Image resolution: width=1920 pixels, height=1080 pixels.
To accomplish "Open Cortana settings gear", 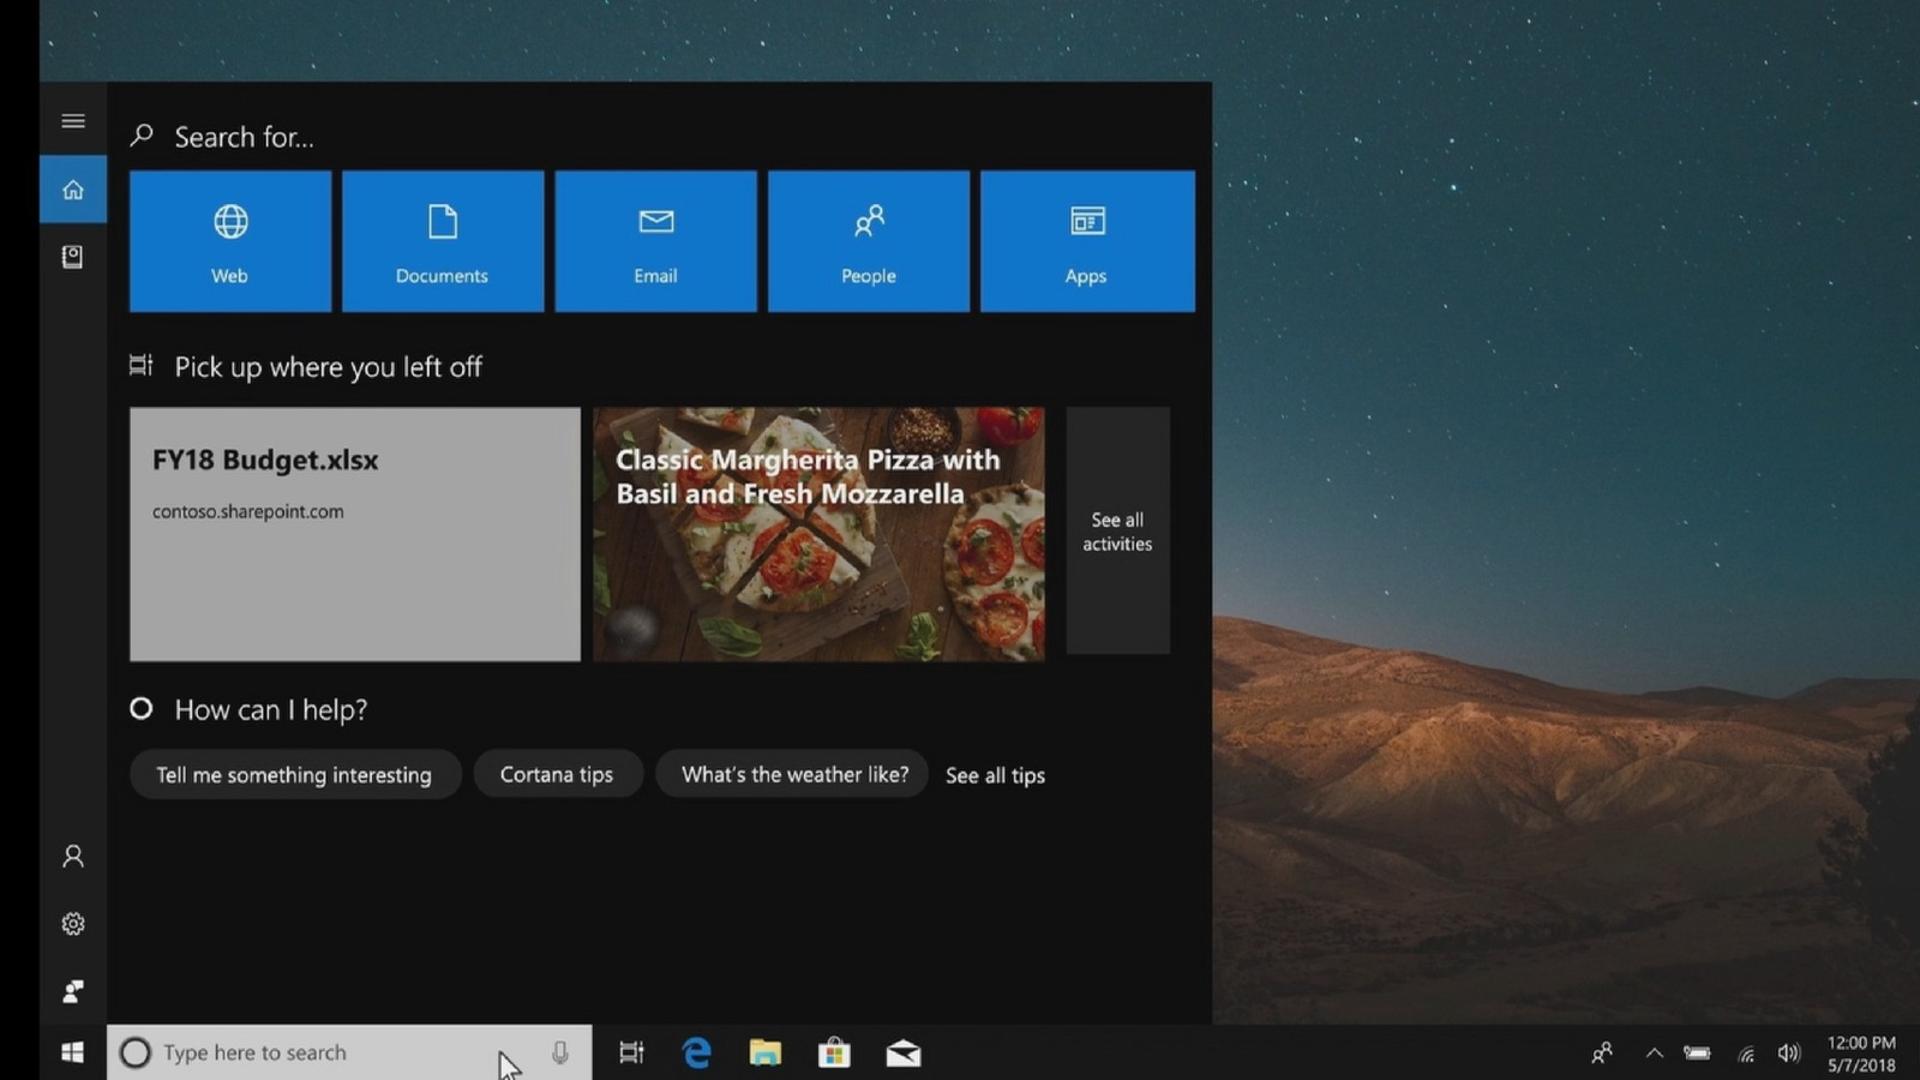I will point(73,924).
